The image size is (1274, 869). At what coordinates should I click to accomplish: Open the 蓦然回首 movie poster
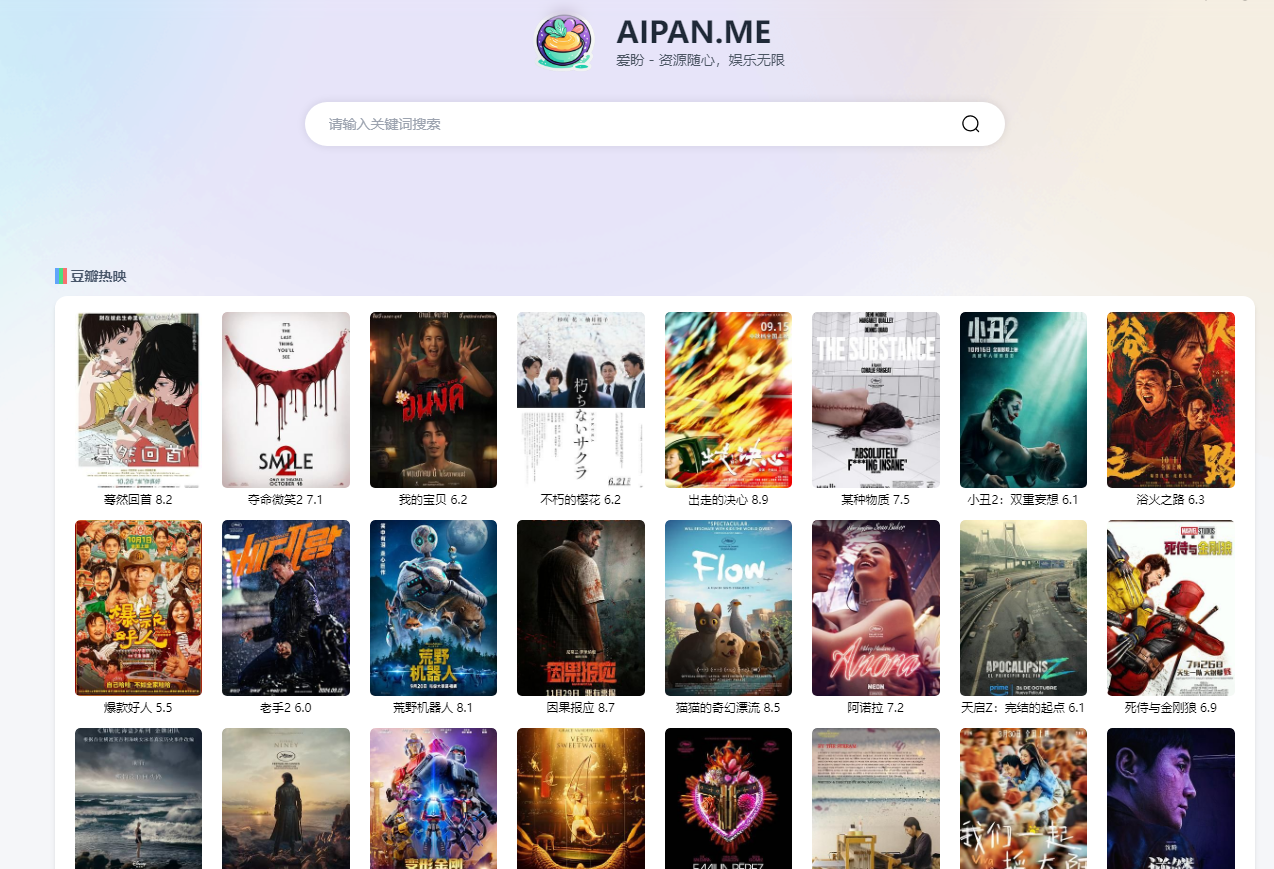[x=138, y=399]
